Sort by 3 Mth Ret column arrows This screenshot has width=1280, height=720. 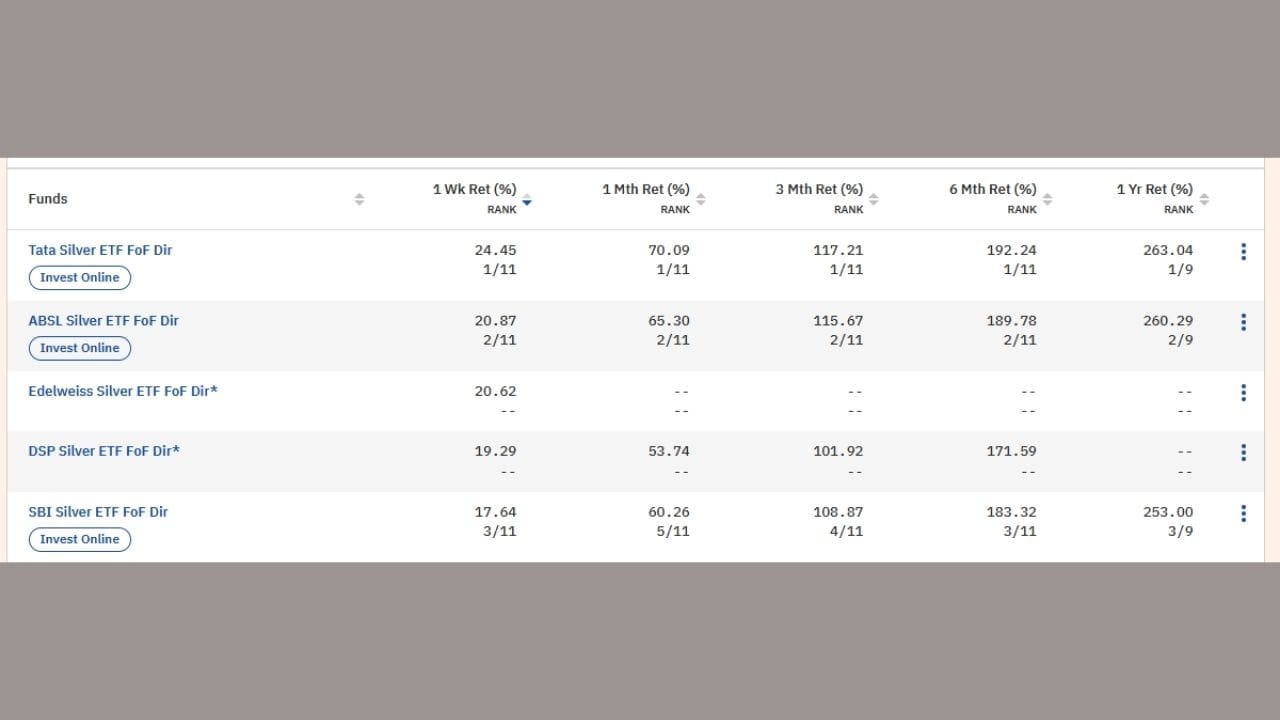873,199
